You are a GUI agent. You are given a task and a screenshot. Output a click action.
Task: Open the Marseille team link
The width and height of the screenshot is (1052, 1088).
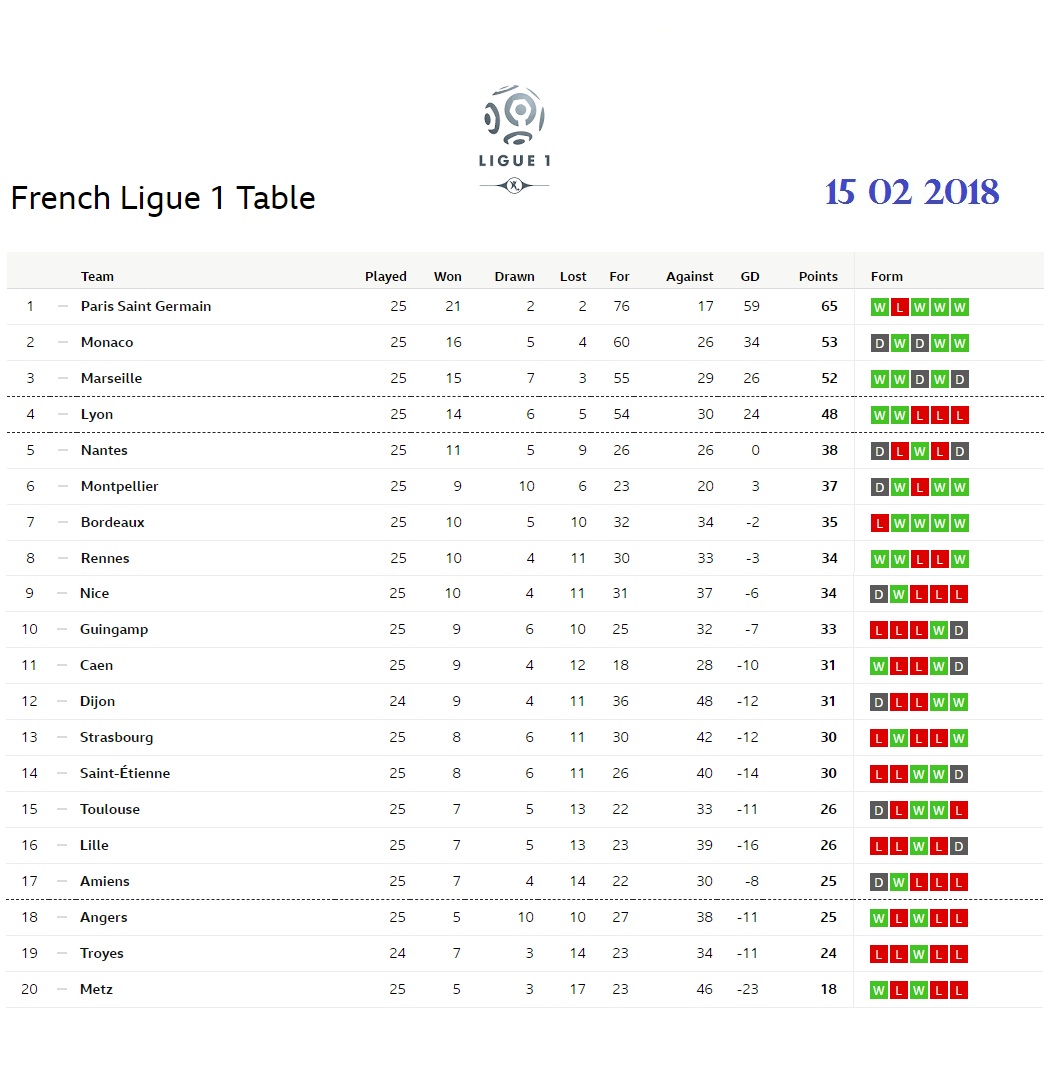coord(111,379)
